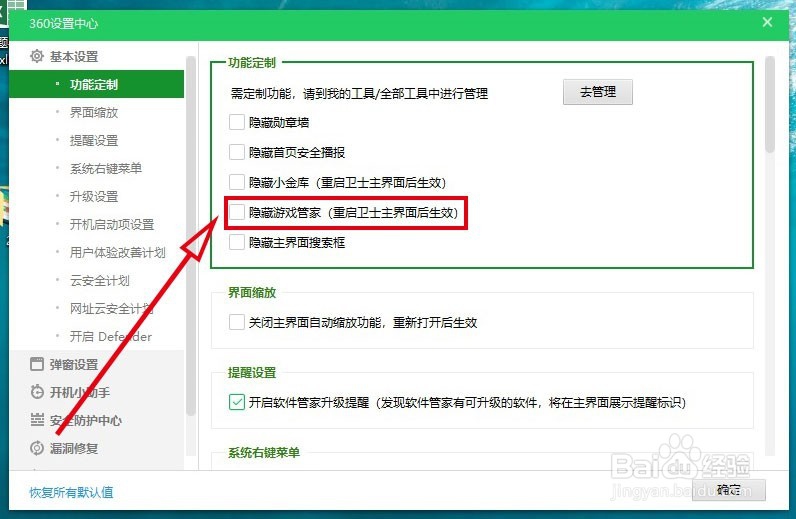Expand the 安全防护中心 category

[85, 420]
